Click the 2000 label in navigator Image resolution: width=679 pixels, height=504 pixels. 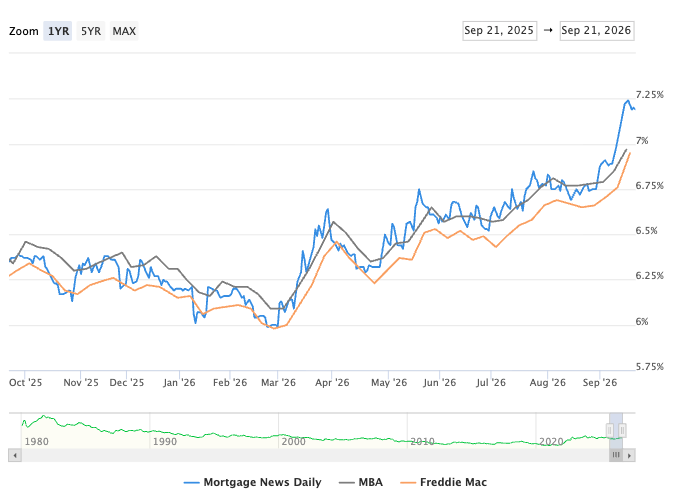point(294,442)
